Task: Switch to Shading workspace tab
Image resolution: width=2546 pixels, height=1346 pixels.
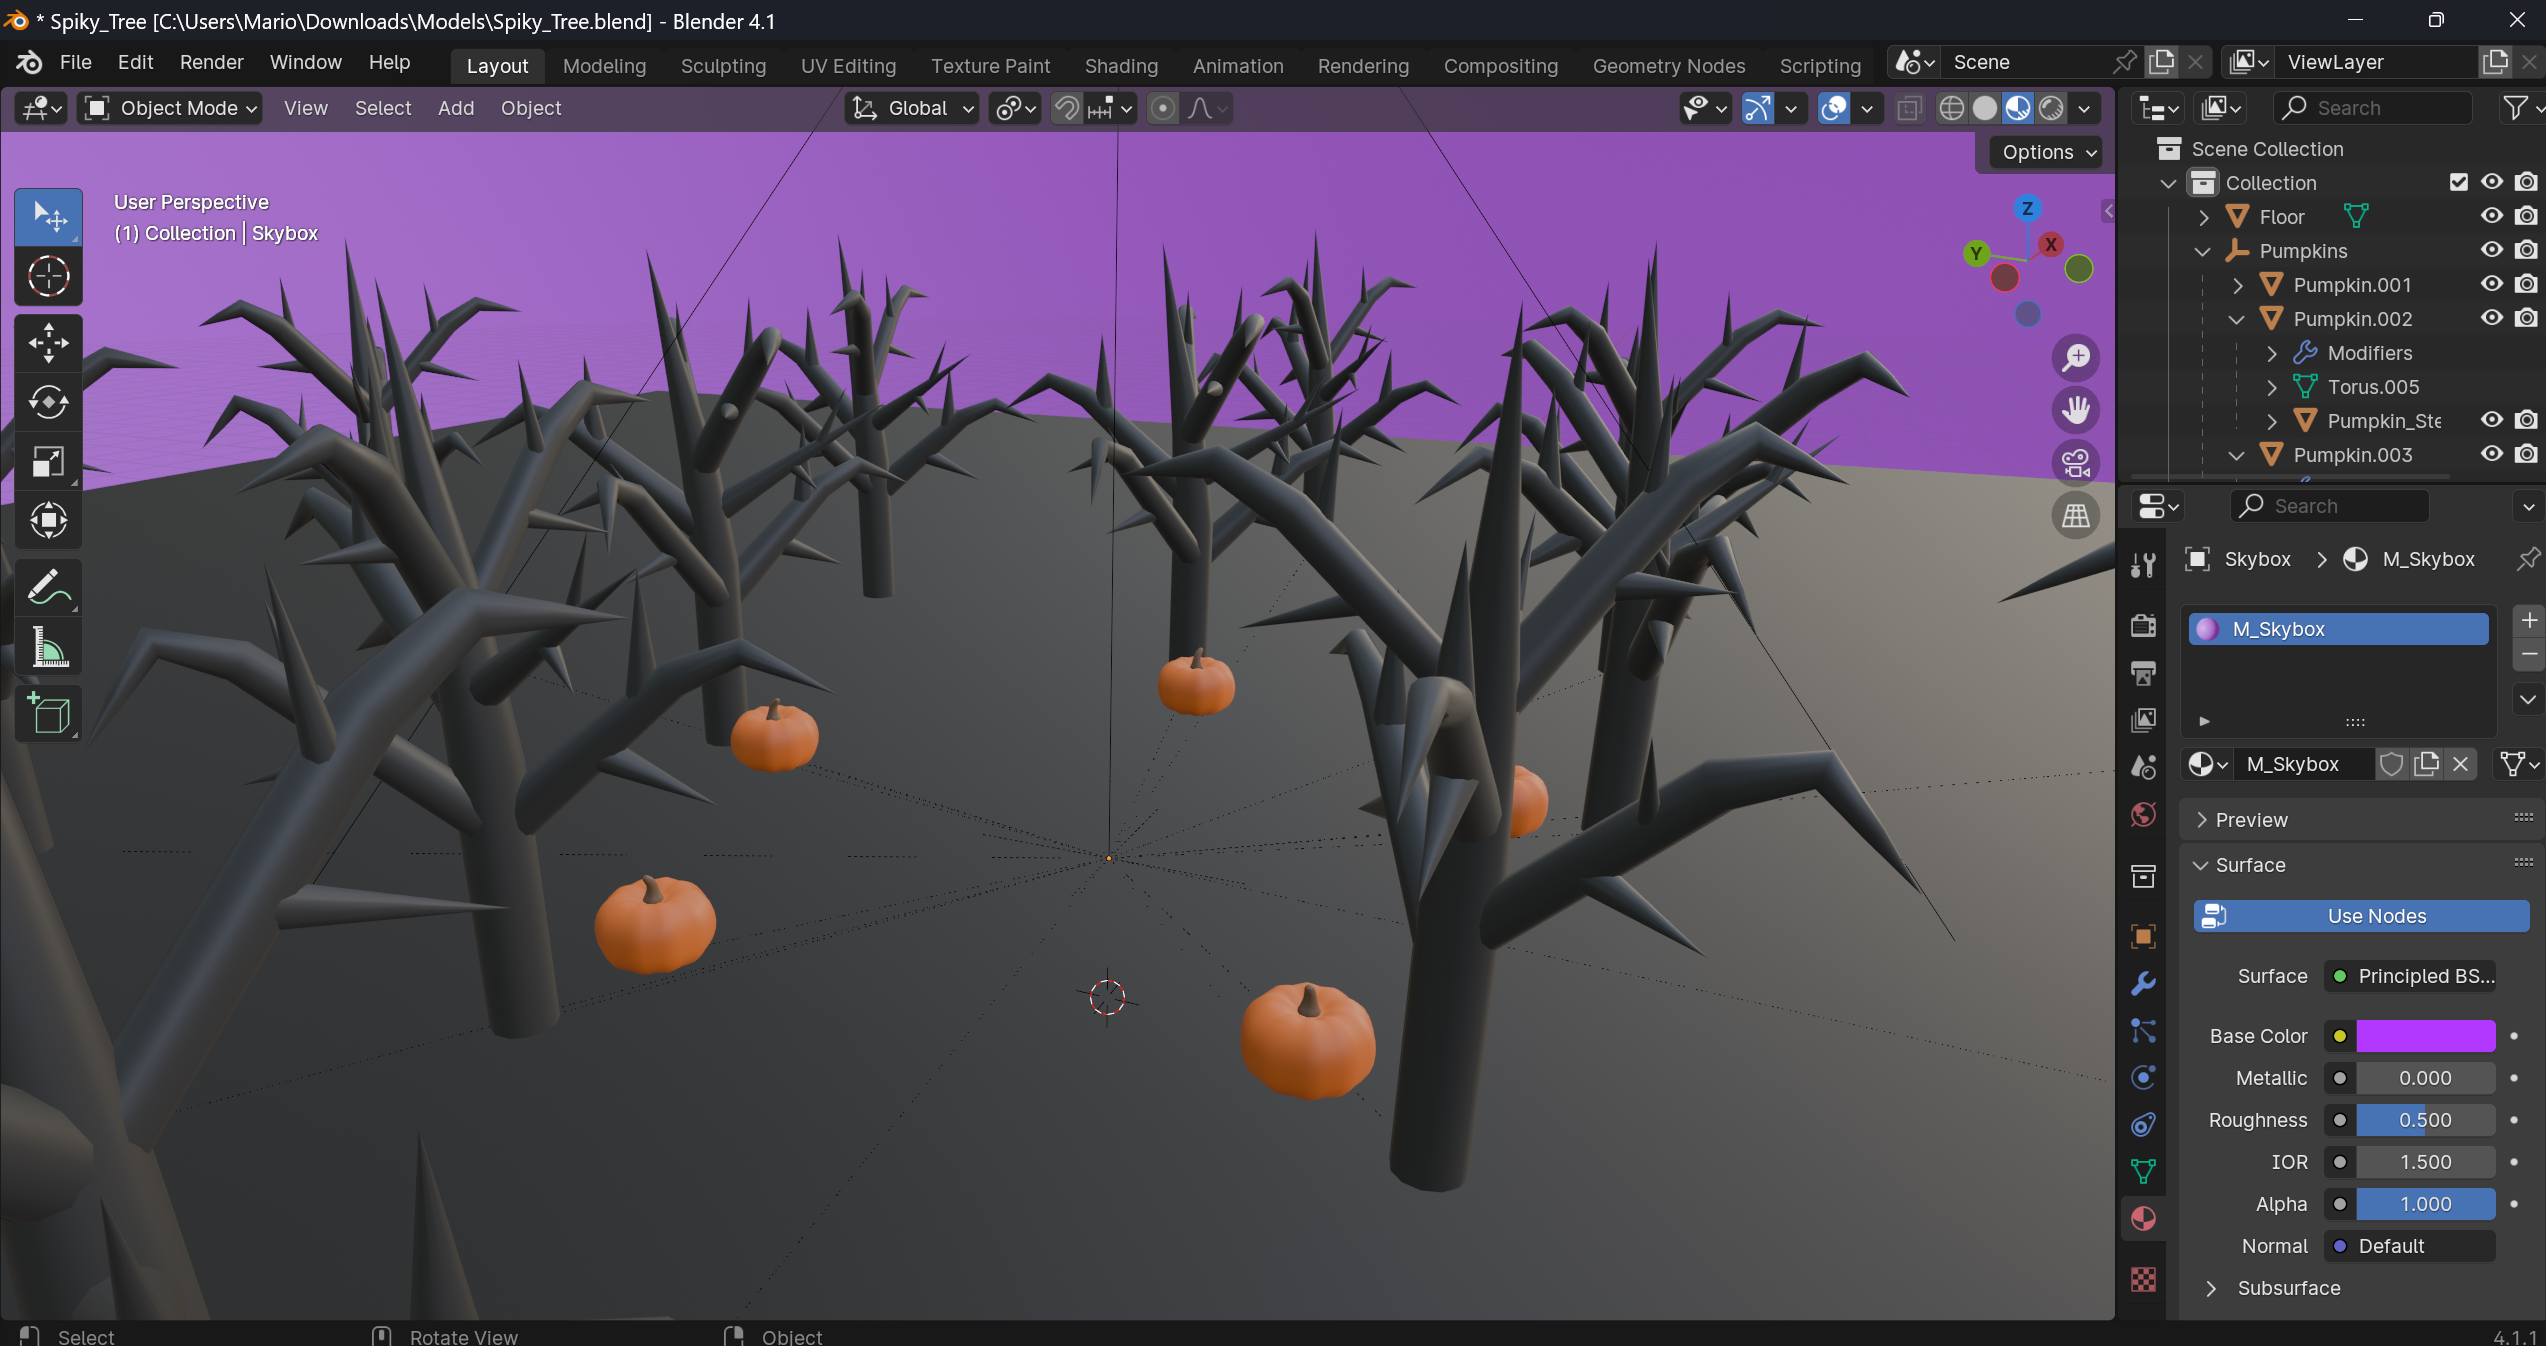Action: pos(1121,66)
